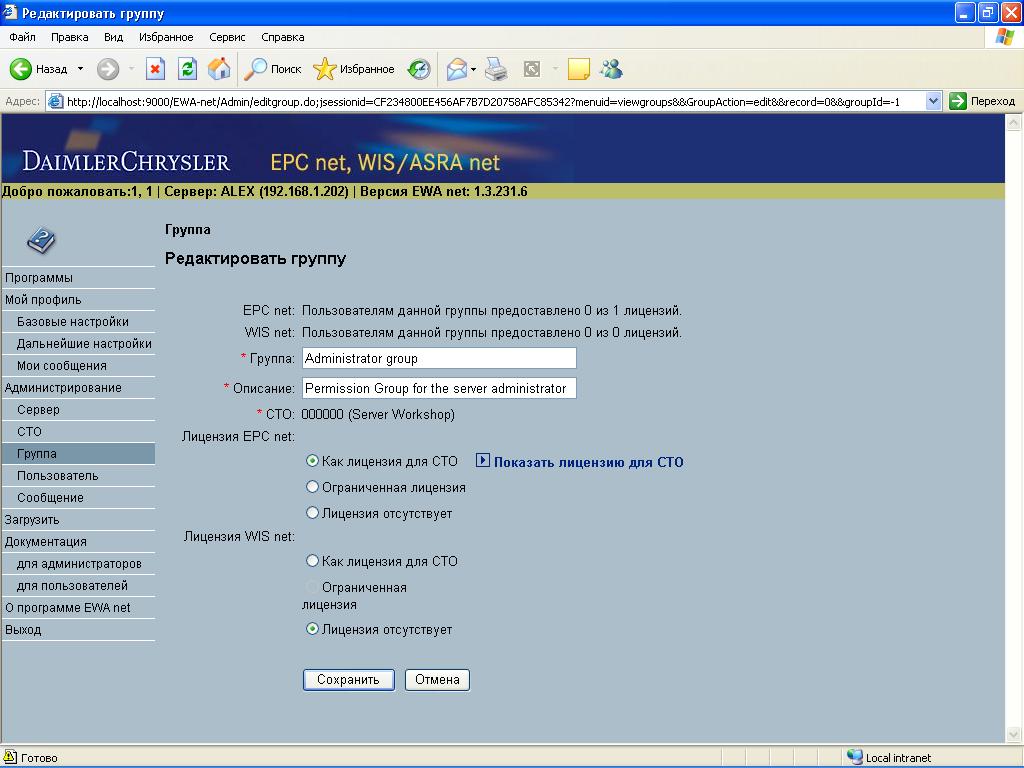Click the arrow icon beside Показать лицензию
Image resolution: width=1024 pixels, height=768 pixels.
[x=483, y=460]
